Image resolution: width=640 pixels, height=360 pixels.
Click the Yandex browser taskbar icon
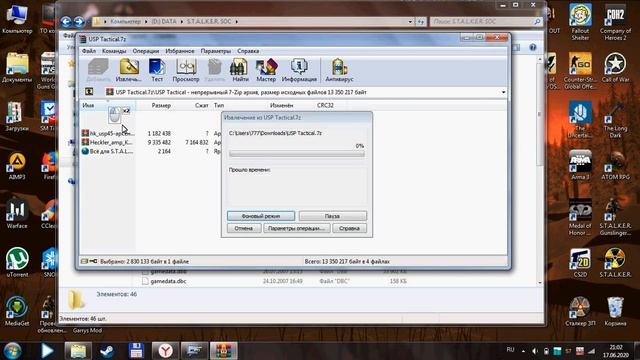[165, 351]
